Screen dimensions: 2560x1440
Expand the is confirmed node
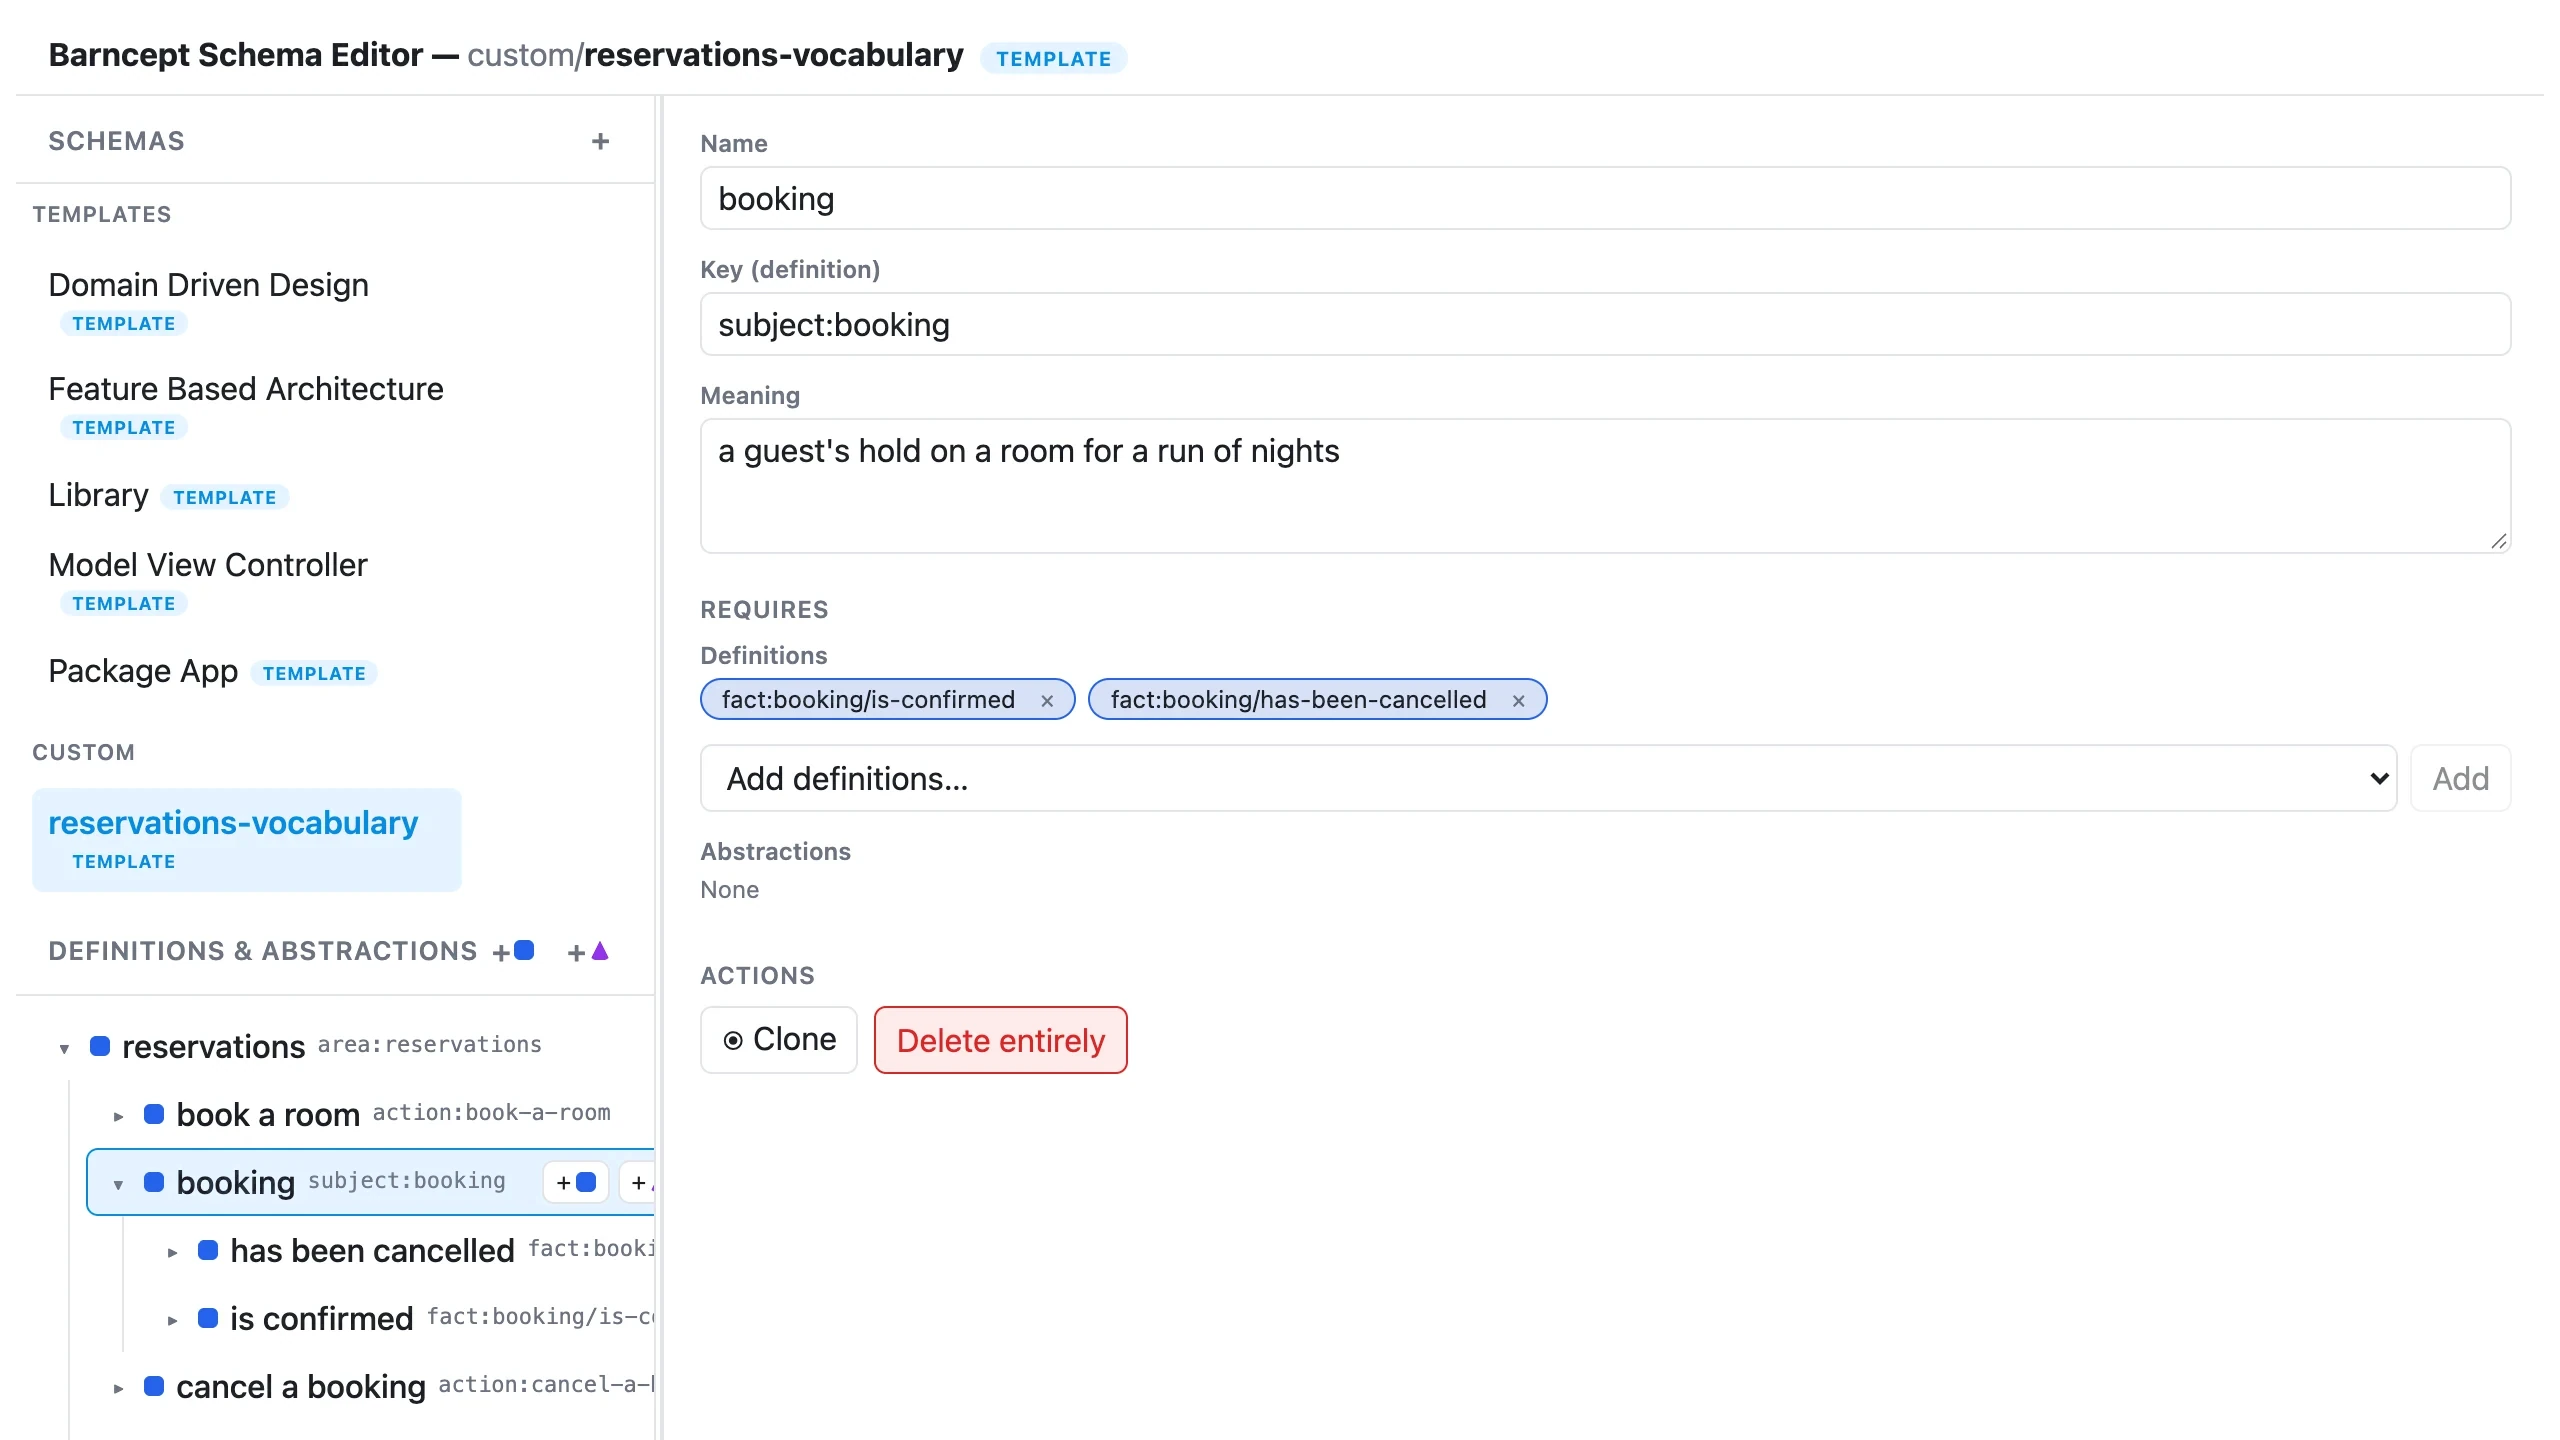[x=172, y=1320]
